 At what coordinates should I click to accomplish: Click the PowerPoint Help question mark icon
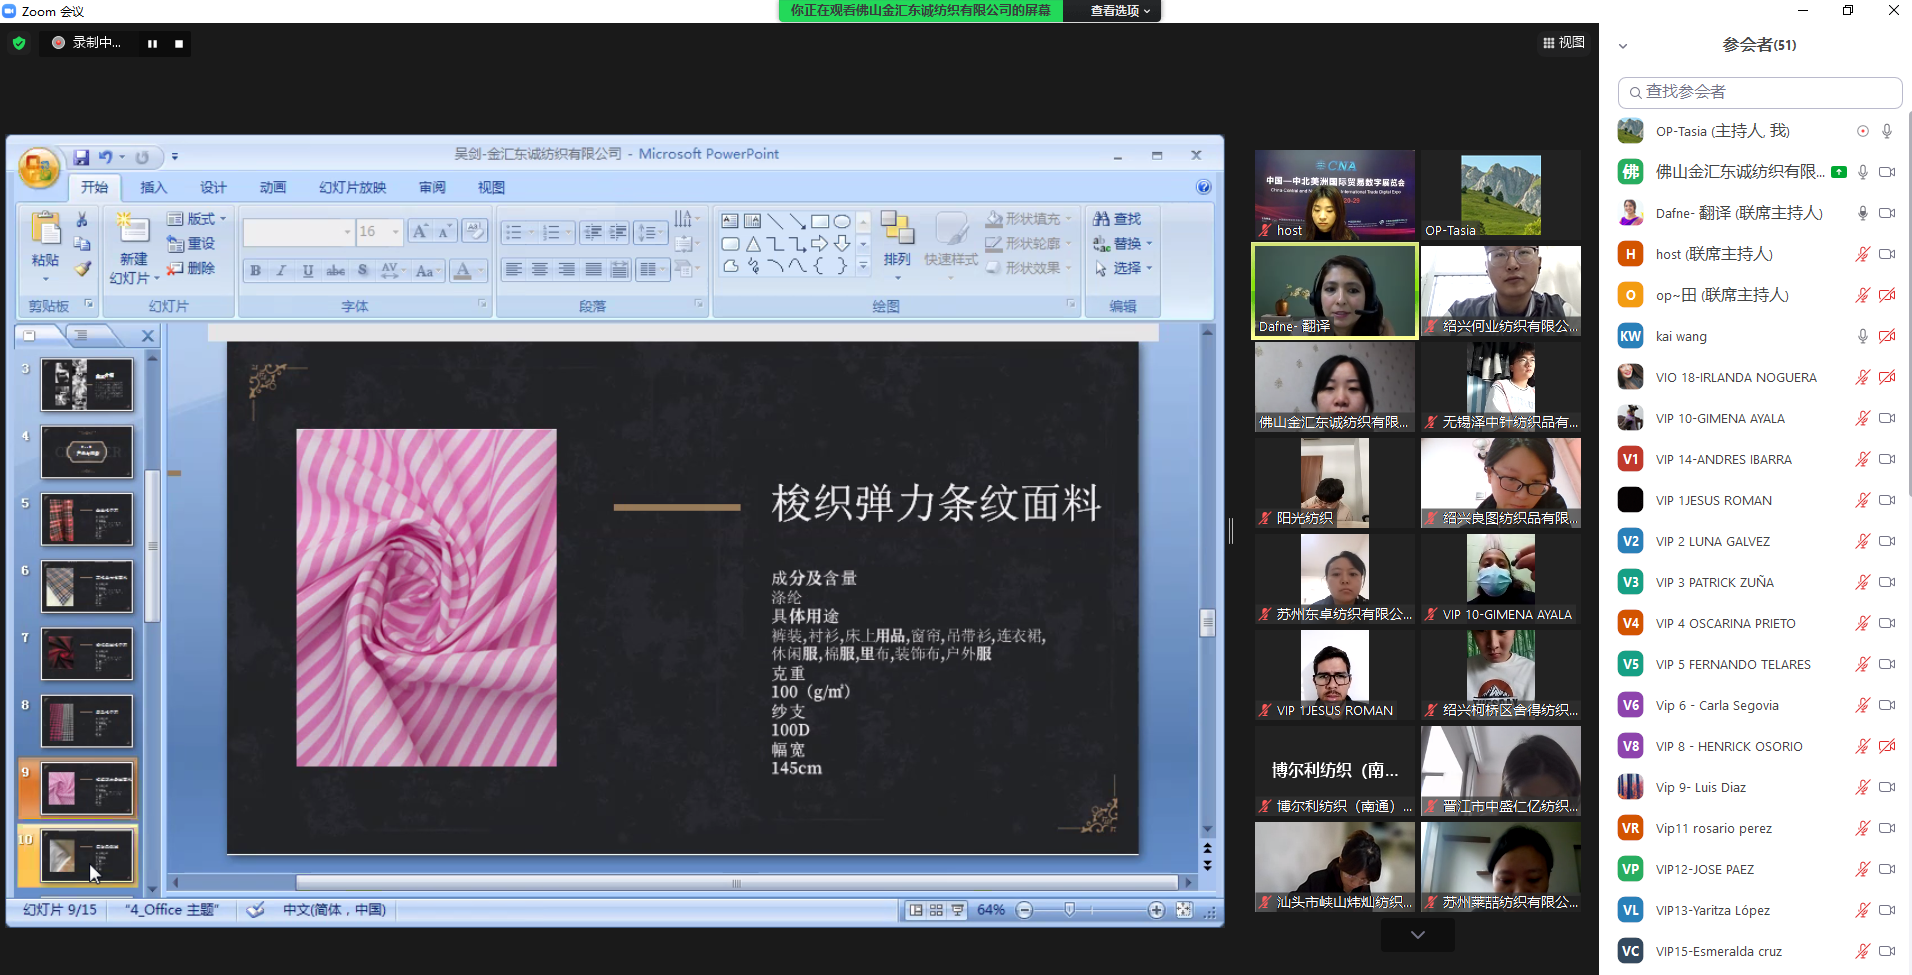[1204, 187]
